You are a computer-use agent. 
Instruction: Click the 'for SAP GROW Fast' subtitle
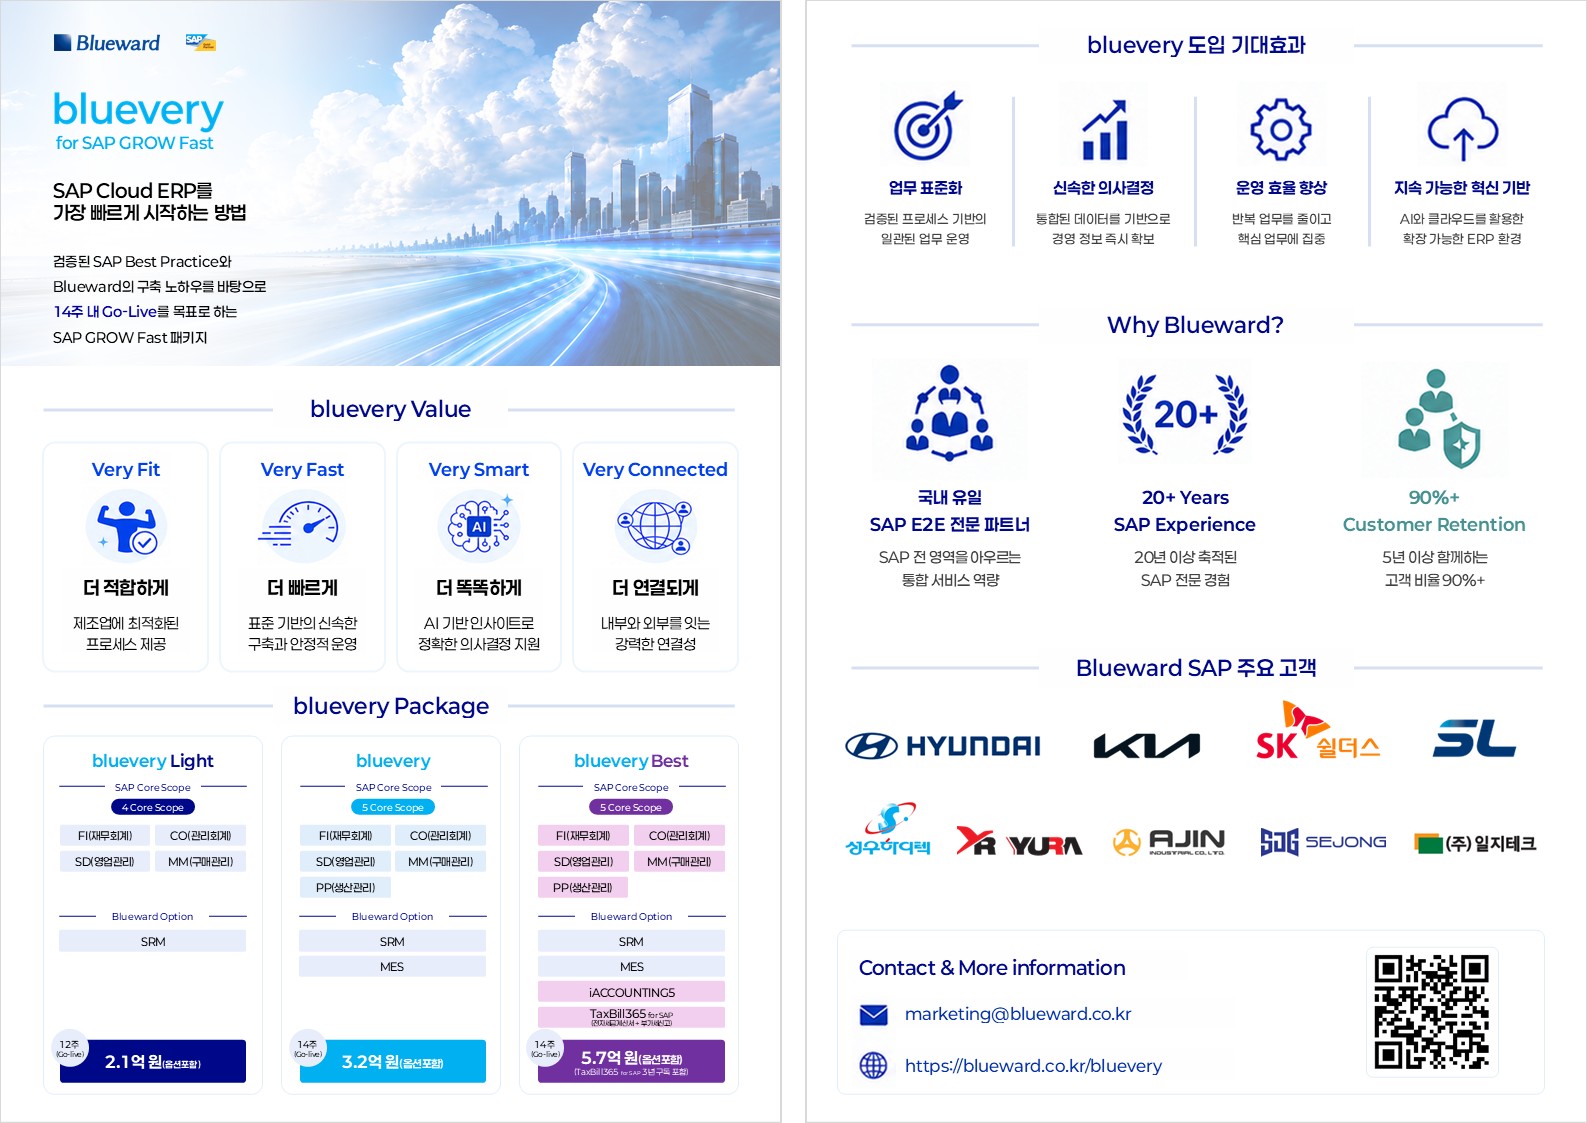point(134,143)
